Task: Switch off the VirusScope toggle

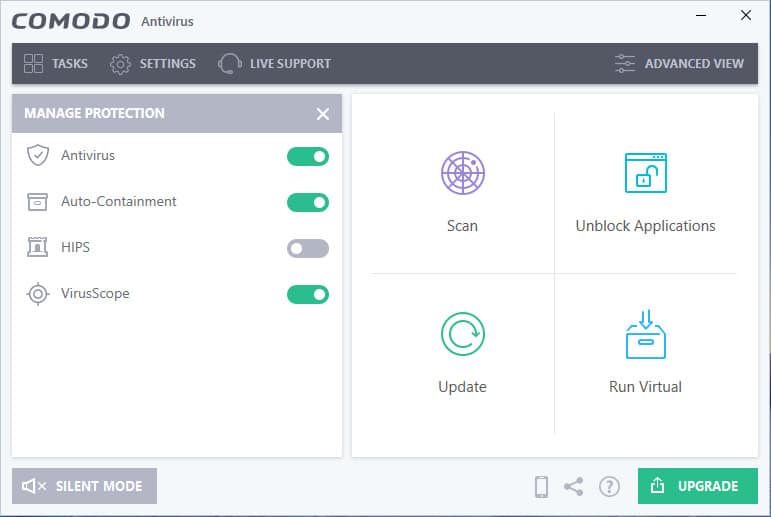Action: [308, 295]
